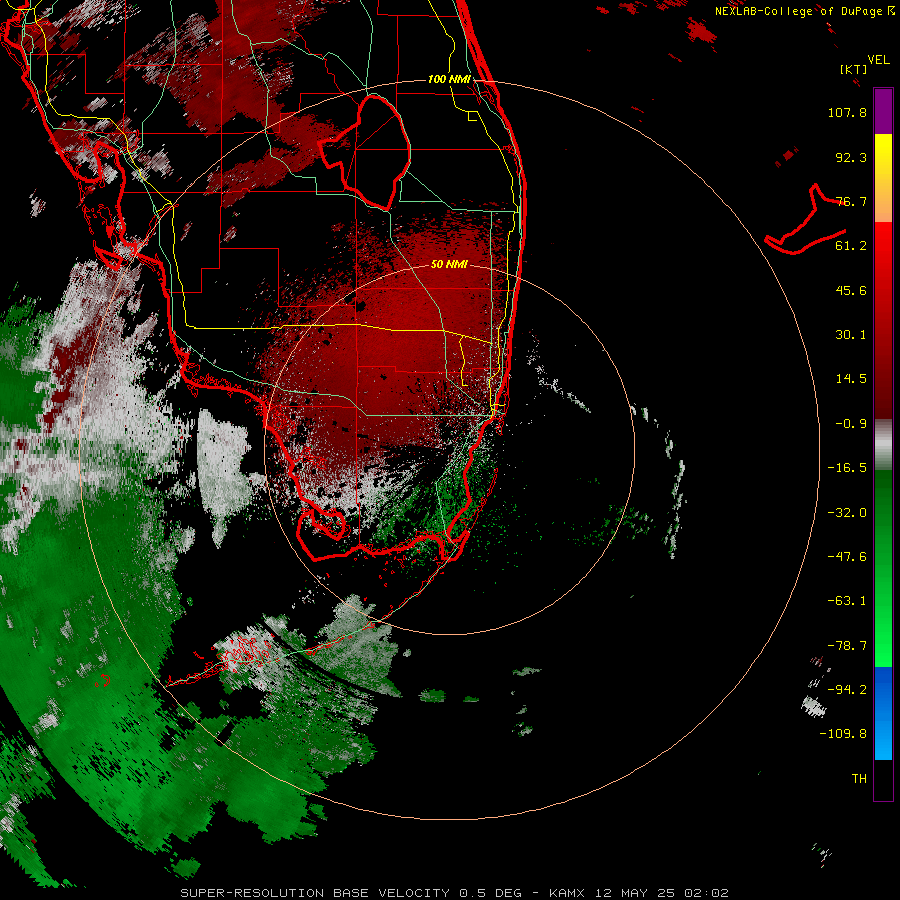Click the TH threshold label
The width and height of the screenshot is (900, 900).
pyautogui.click(x=859, y=779)
